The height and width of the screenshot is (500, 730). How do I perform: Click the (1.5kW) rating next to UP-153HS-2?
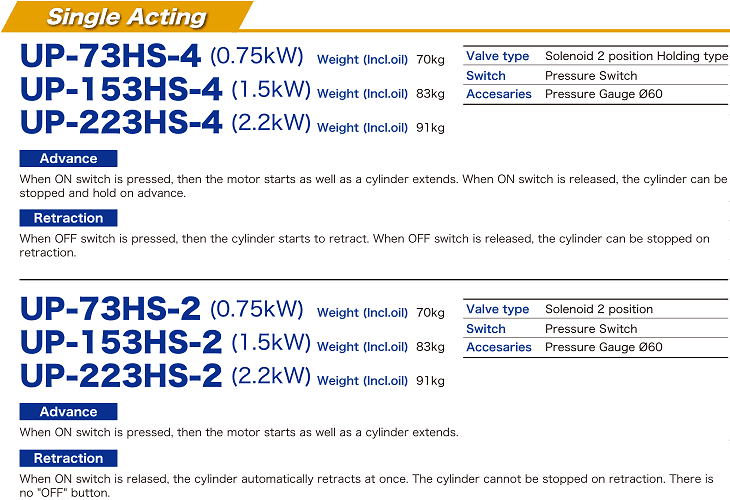tap(270, 343)
